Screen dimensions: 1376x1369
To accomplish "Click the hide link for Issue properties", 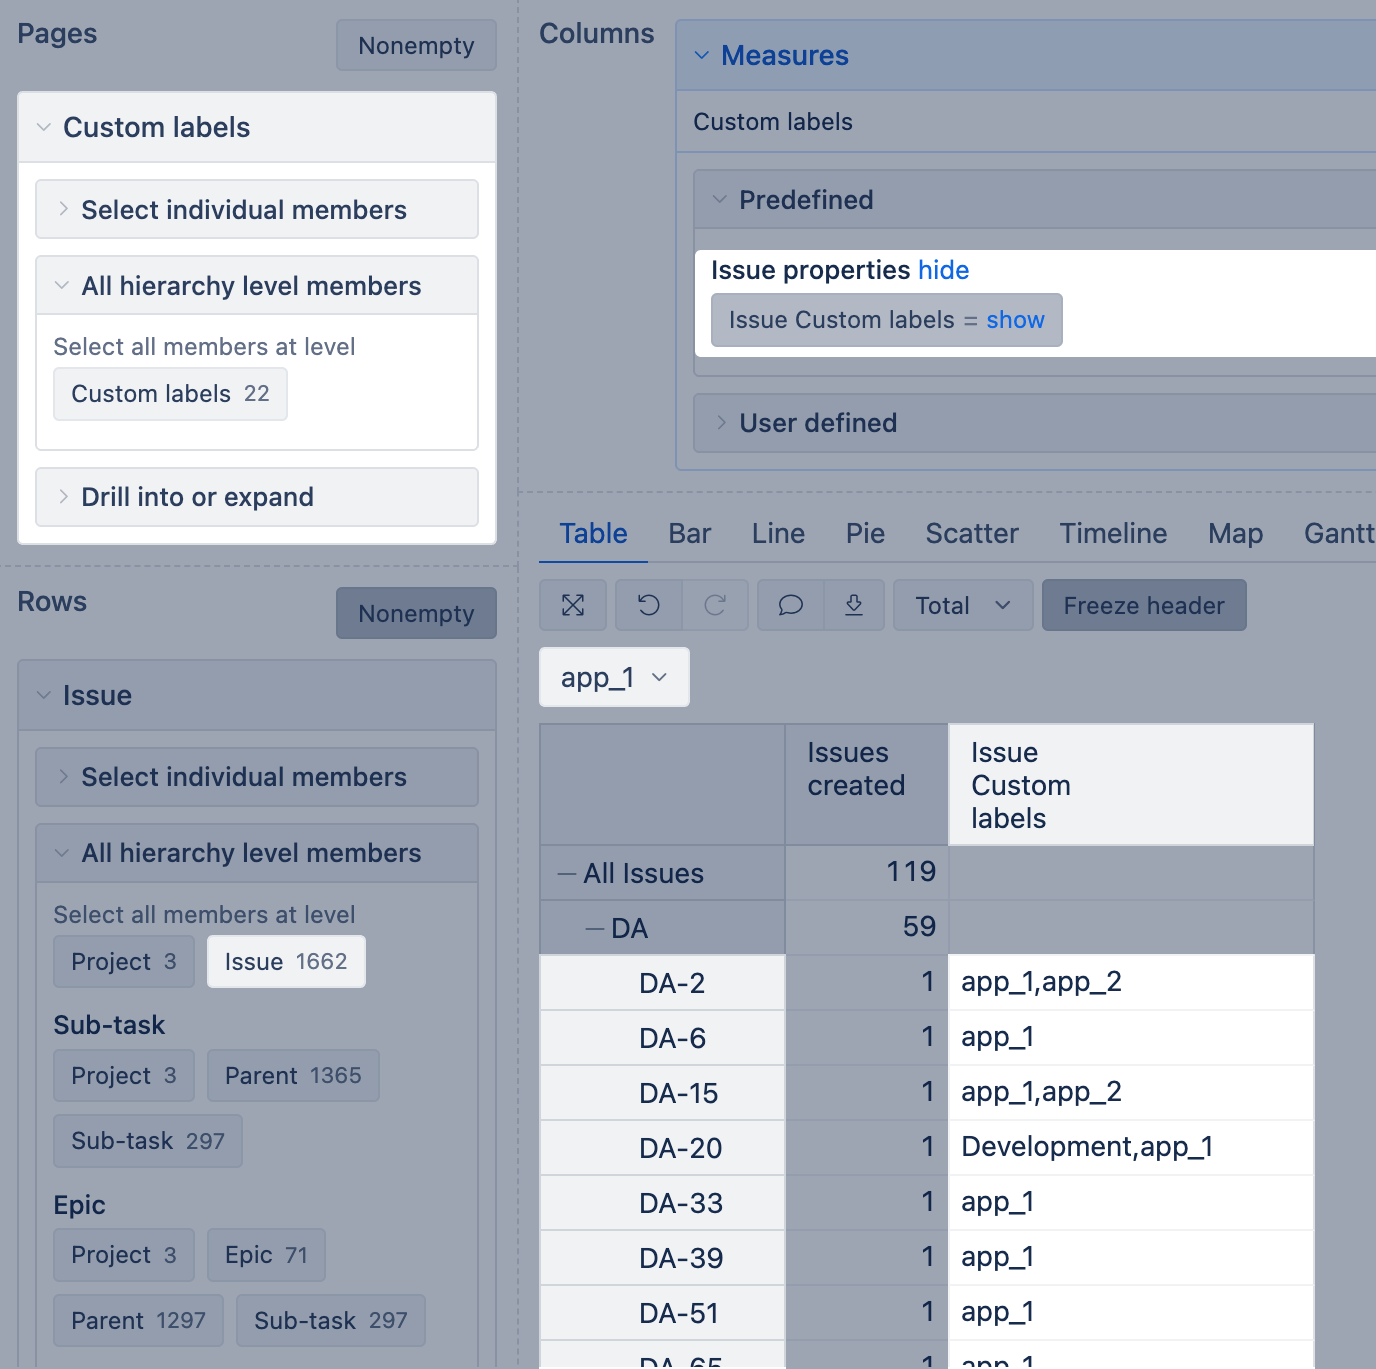I will click(943, 270).
